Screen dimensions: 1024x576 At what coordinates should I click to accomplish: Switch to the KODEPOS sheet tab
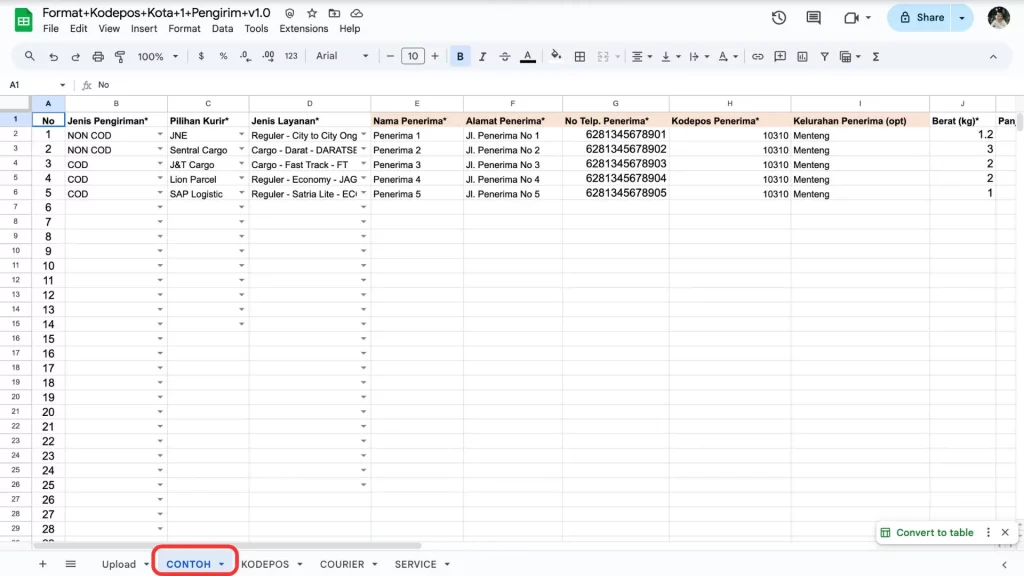[265, 564]
